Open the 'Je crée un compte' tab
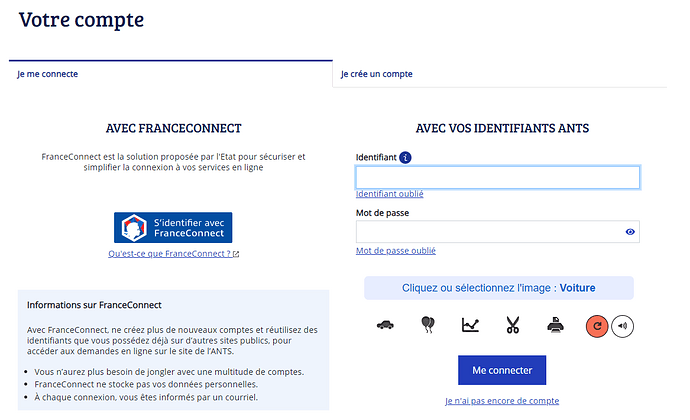The height and width of the screenshot is (420, 690). 377,74
